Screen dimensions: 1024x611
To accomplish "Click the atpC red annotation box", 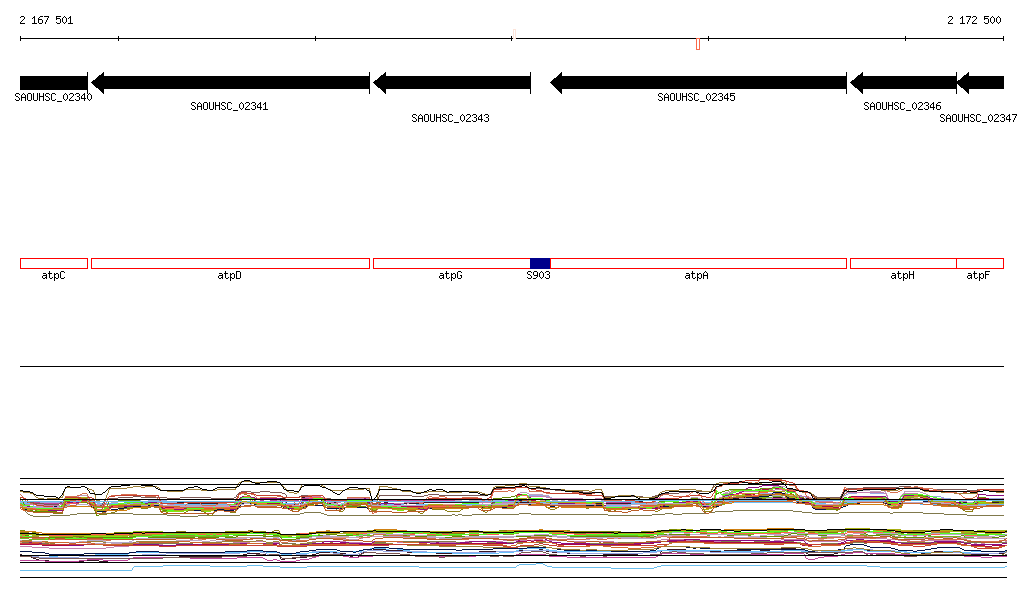I will pos(54,264).
